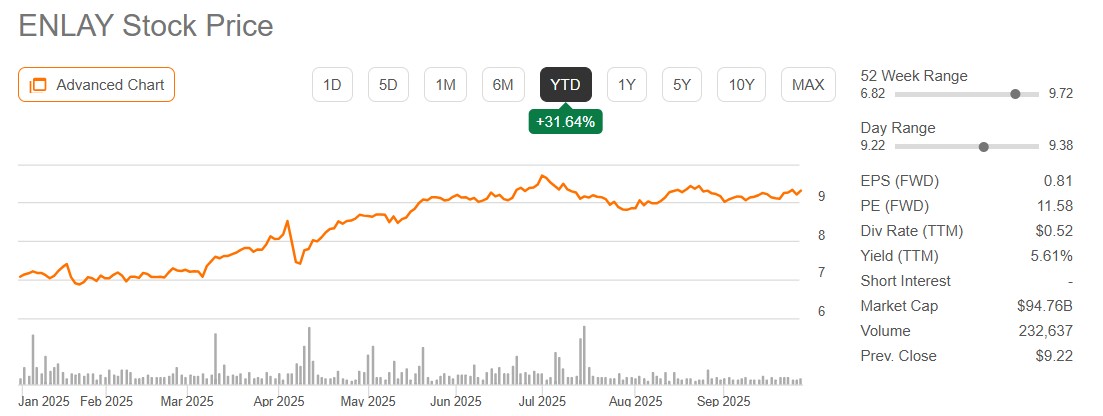The height and width of the screenshot is (416, 1103).
Task: Switch chart to 1Y range
Action: pyautogui.click(x=627, y=85)
